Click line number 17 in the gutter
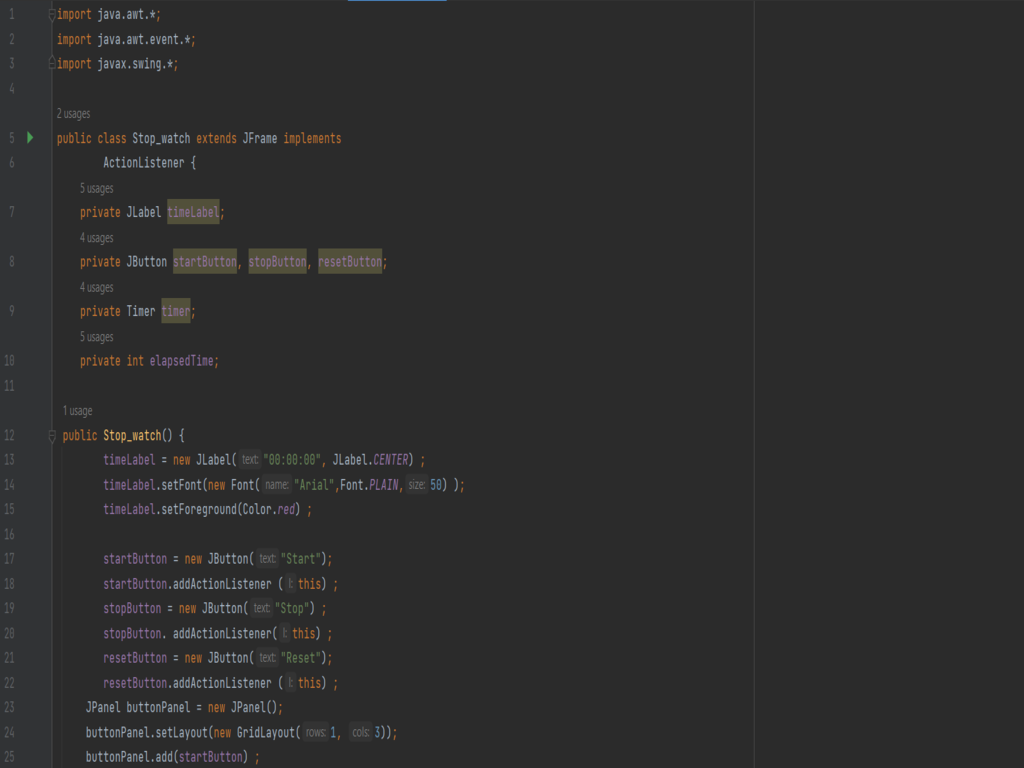 tap(9, 559)
